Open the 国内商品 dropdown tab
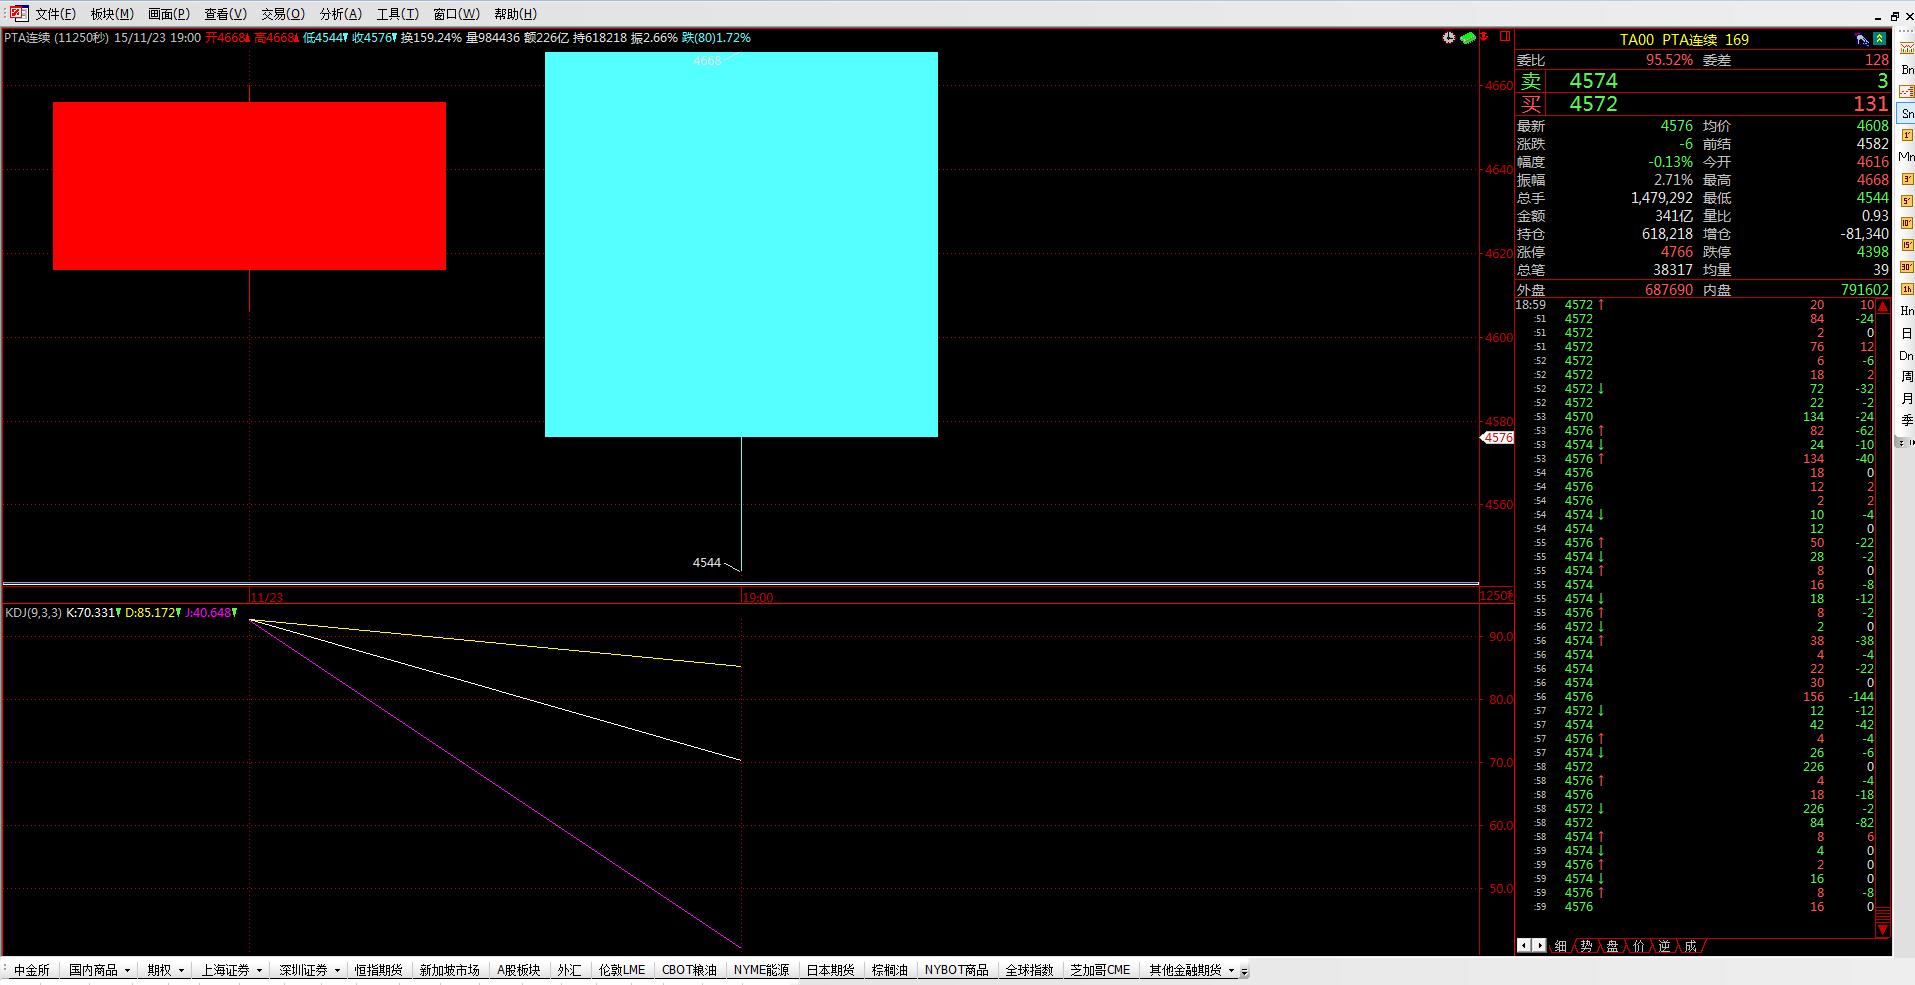The image size is (1915, 985). 99,970
